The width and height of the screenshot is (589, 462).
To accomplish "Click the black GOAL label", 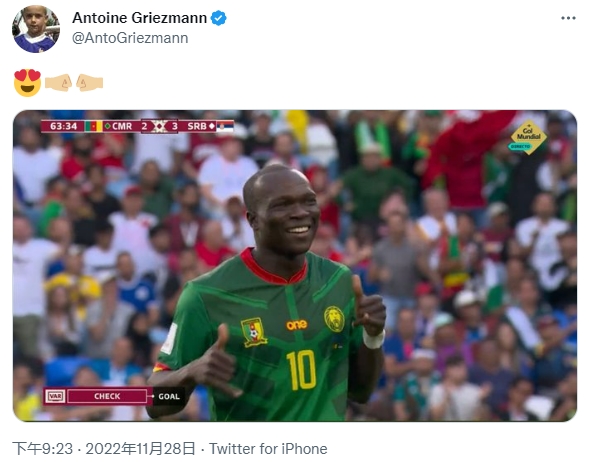I will (x=169, y=397).
